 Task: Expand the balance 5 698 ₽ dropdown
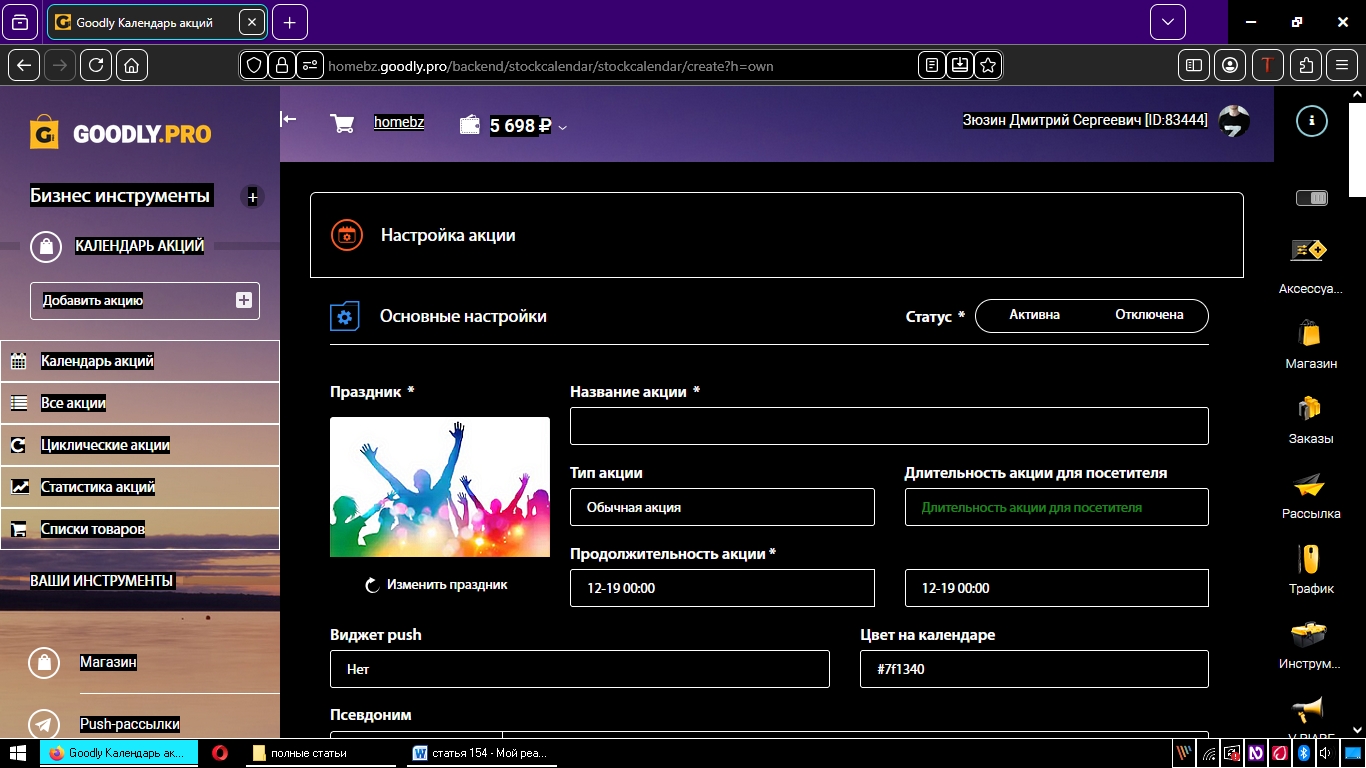[x=563, y=127]
